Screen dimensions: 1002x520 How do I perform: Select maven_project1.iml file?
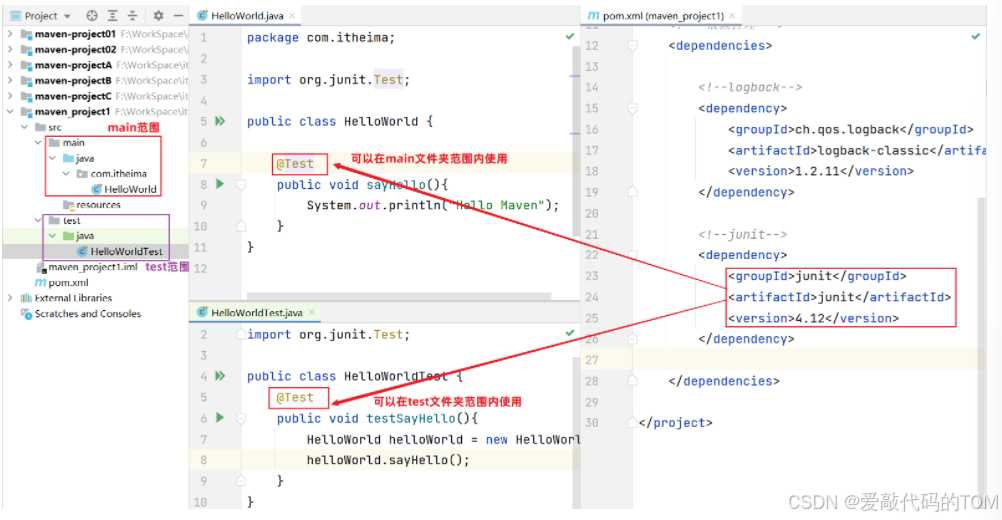coord(87,267)
